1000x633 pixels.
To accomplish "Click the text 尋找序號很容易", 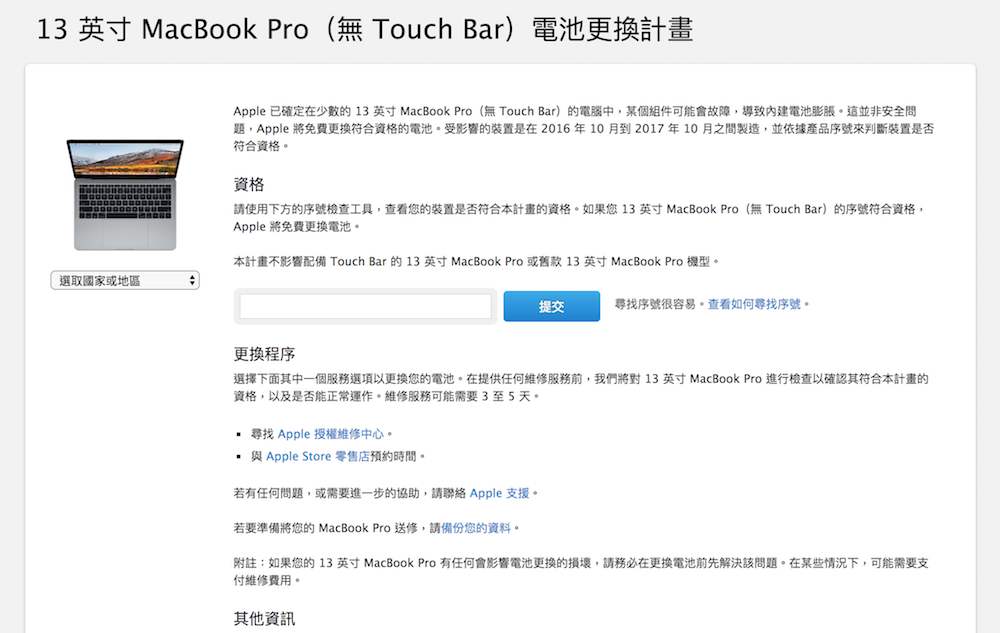I will point(655,304).
